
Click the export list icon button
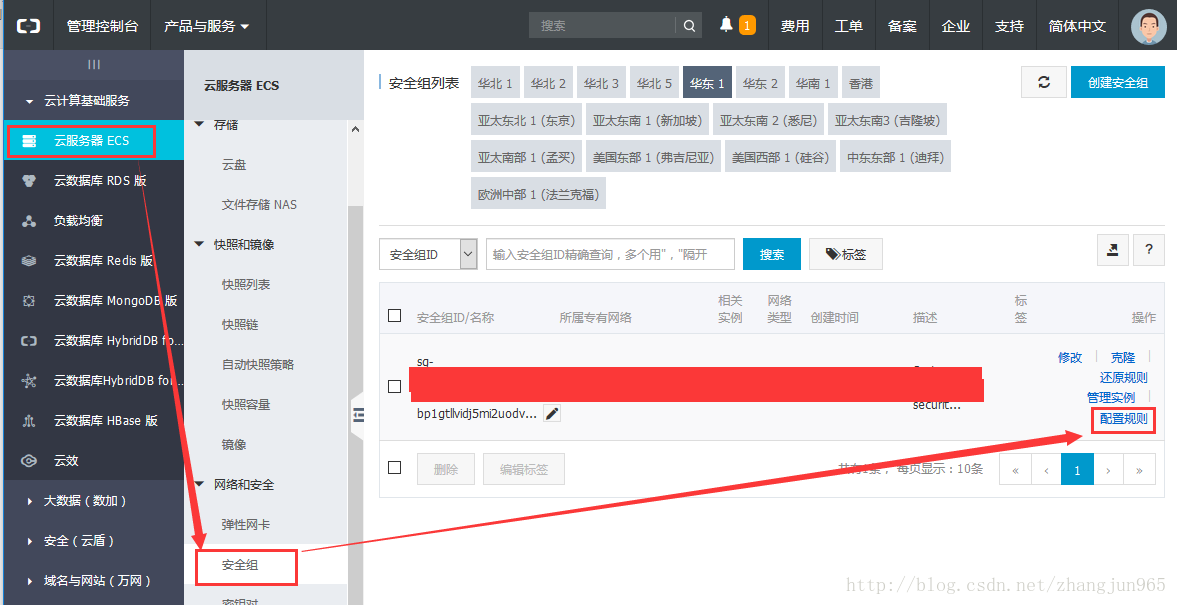coord(1112,250)
